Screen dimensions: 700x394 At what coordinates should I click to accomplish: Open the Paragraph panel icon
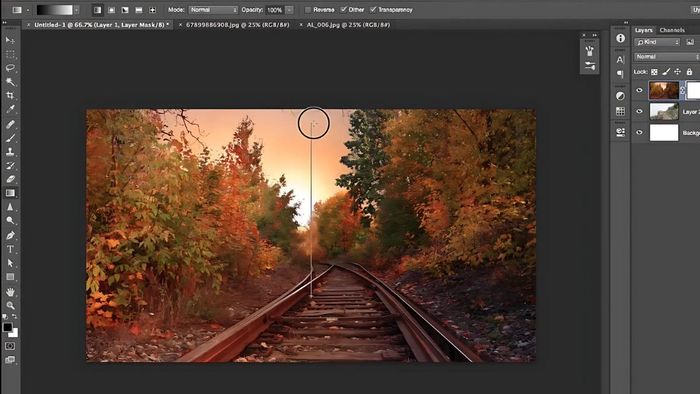click(x=620, y=74)
